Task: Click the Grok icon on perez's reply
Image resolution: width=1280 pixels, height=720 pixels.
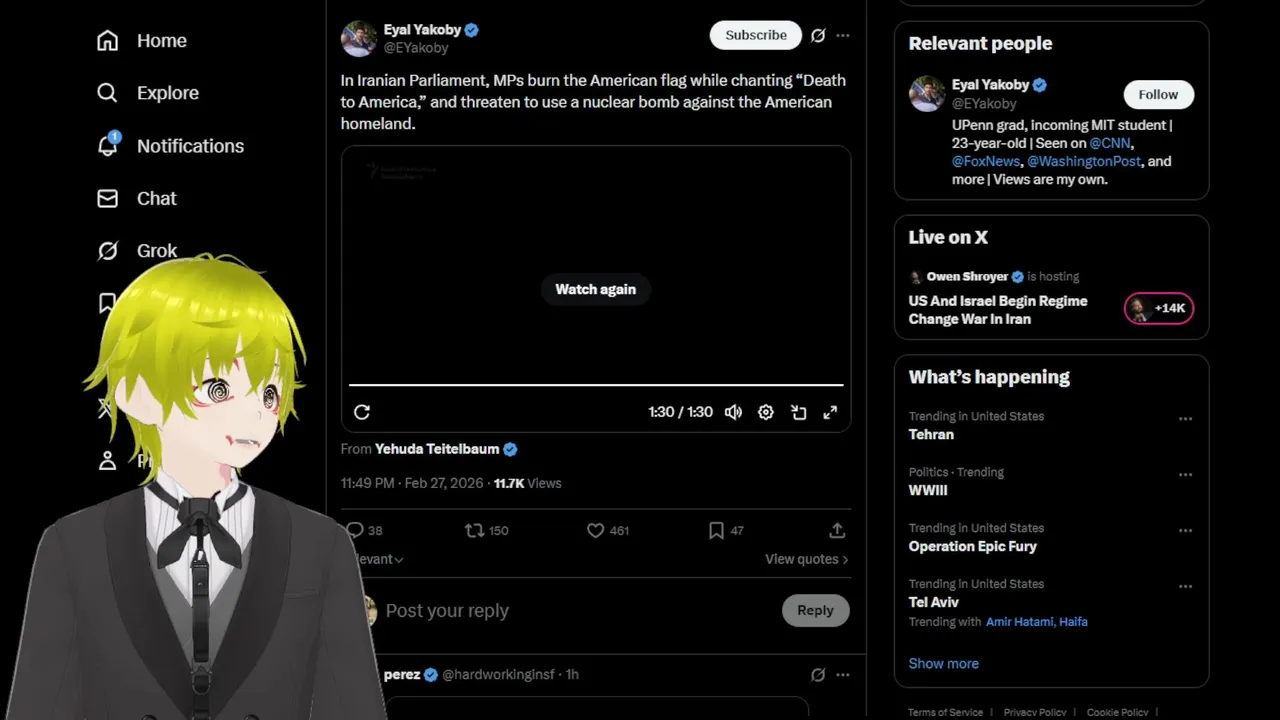Action: (818, 675)
